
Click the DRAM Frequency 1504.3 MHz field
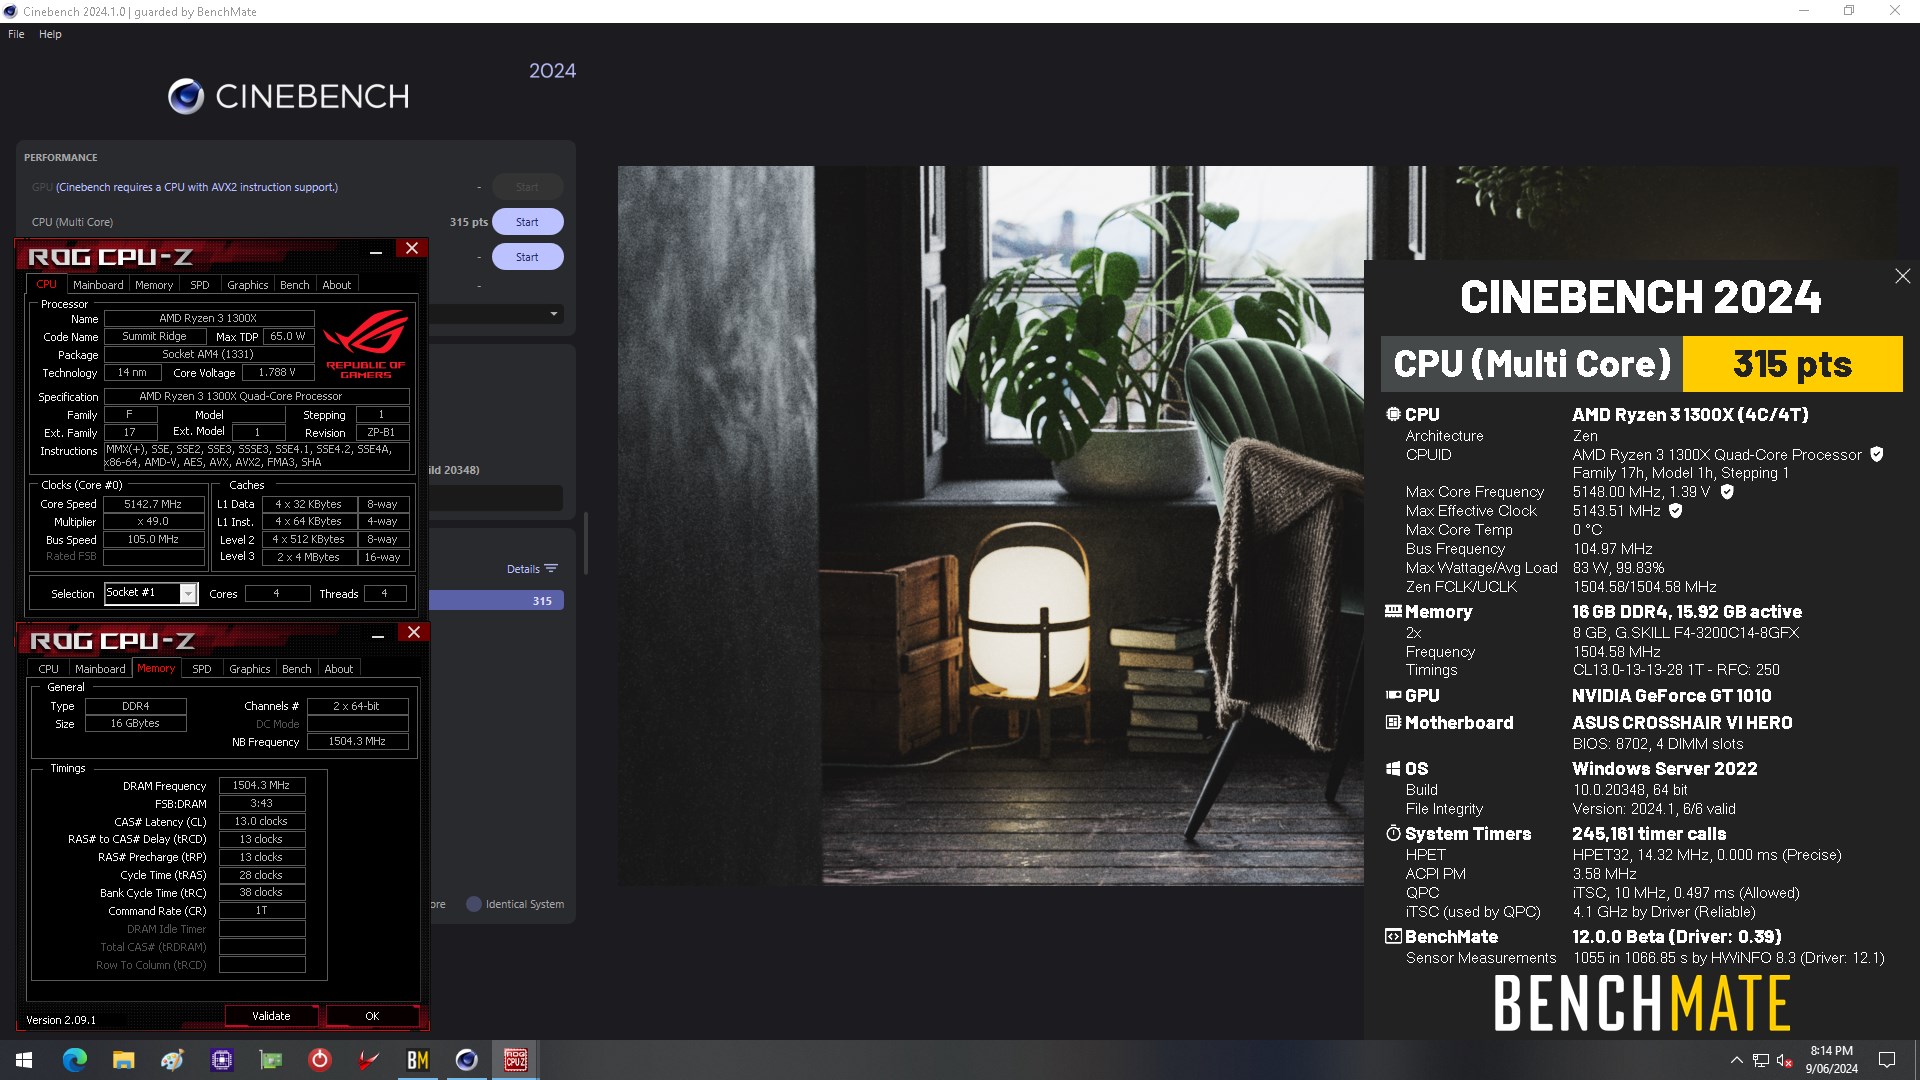click(261, 786)
